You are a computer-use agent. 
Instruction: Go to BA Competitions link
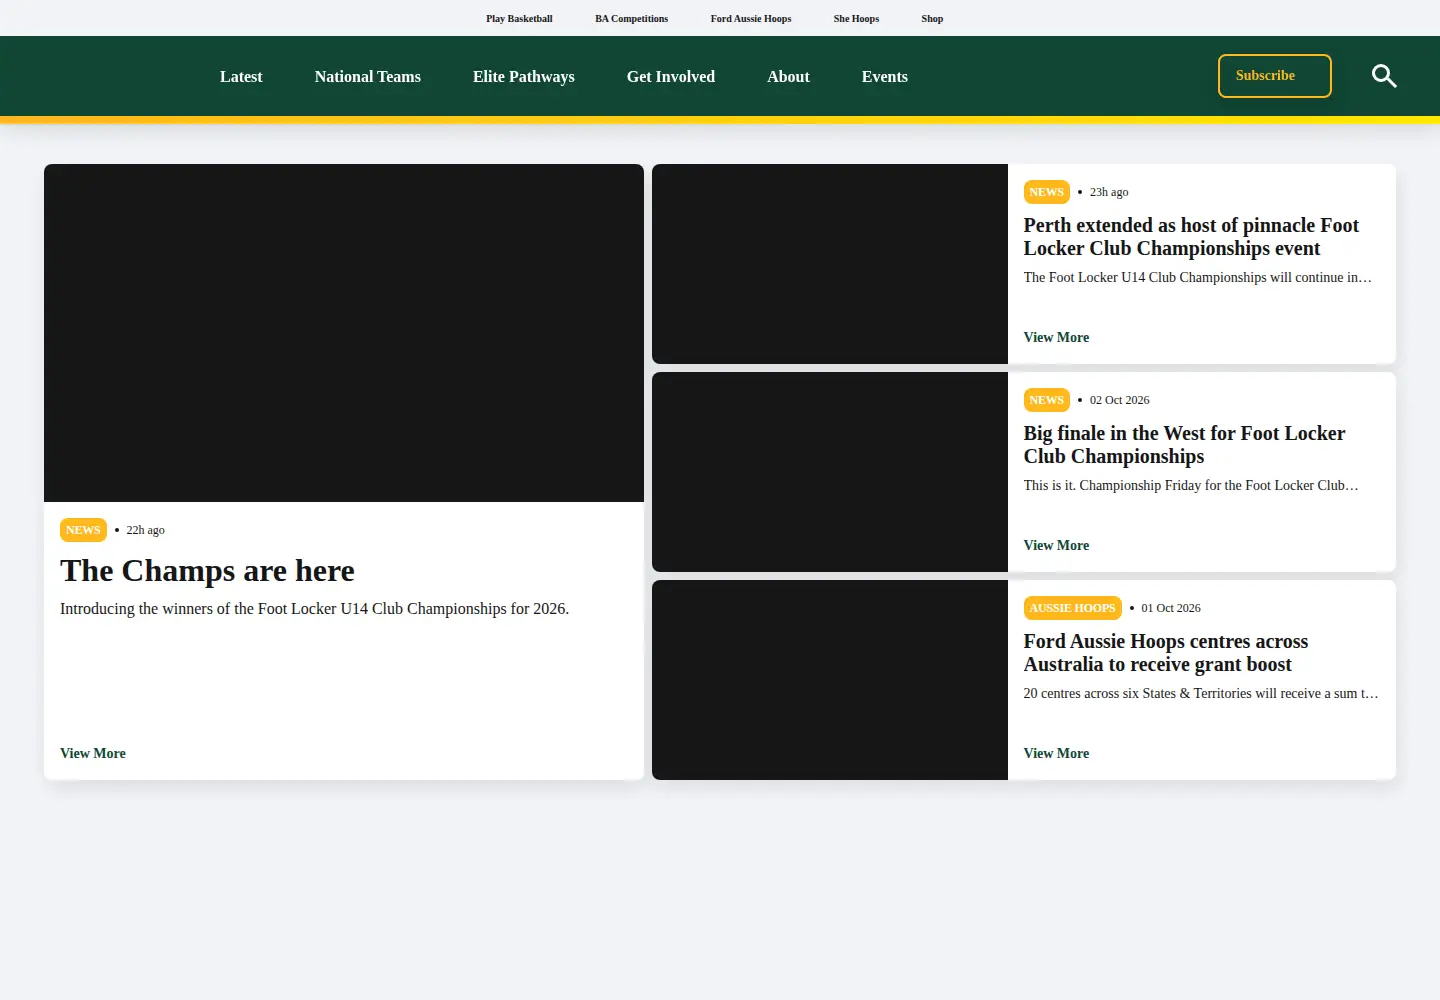[x=631, y=19]
